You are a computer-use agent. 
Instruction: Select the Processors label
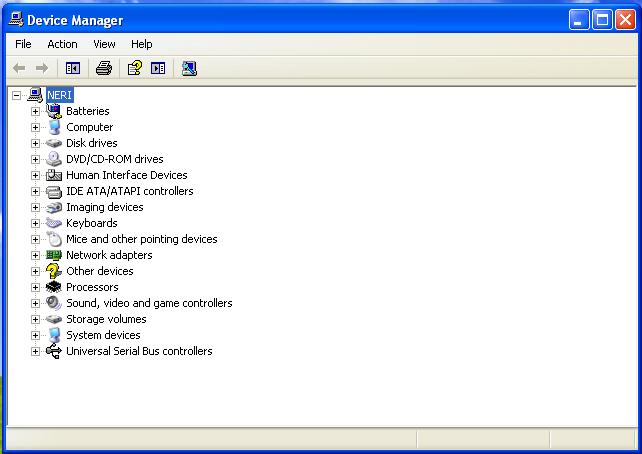click(92, 287)
